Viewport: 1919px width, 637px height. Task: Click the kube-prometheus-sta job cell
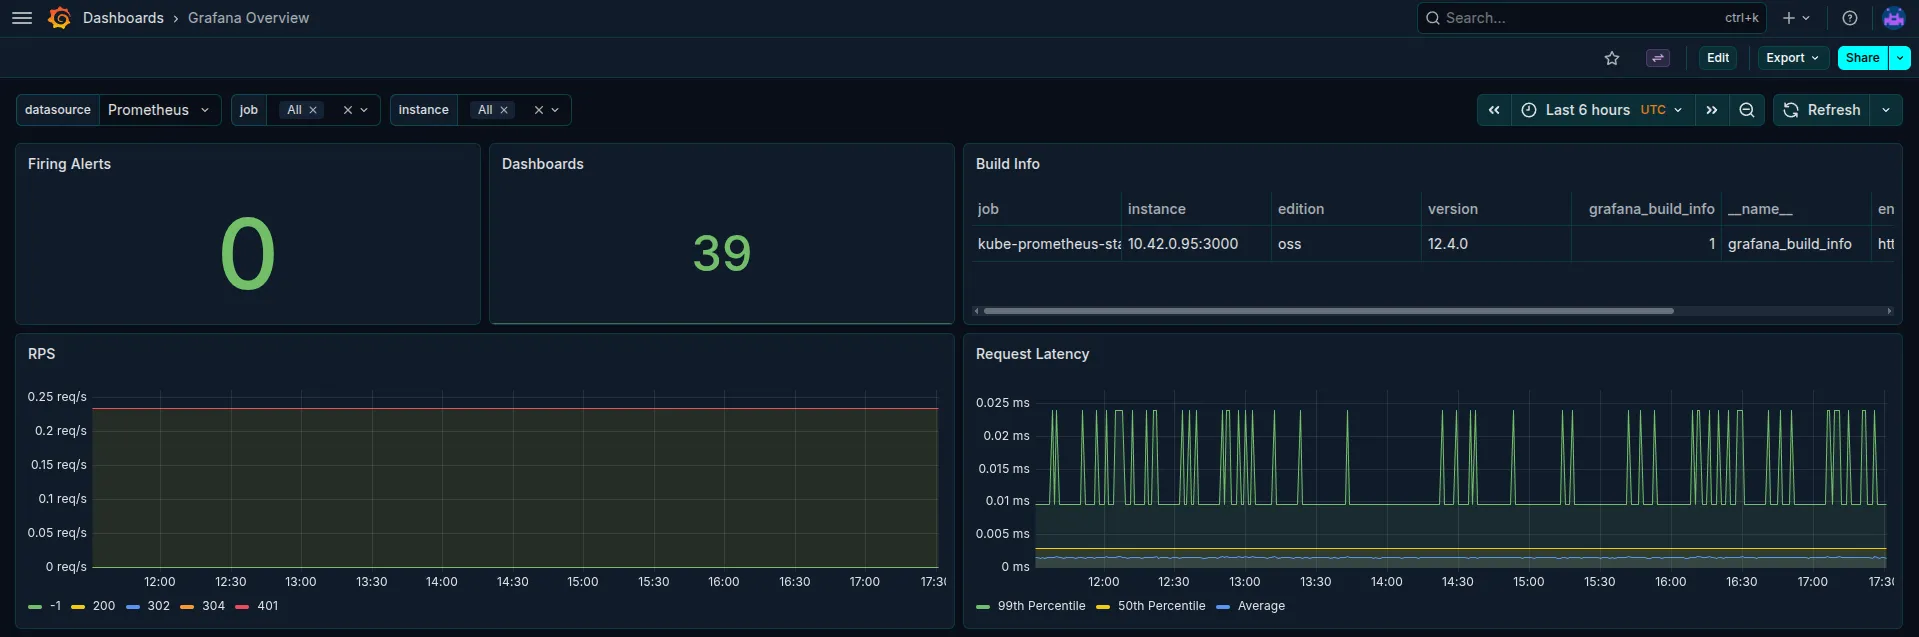[1049, 244]
